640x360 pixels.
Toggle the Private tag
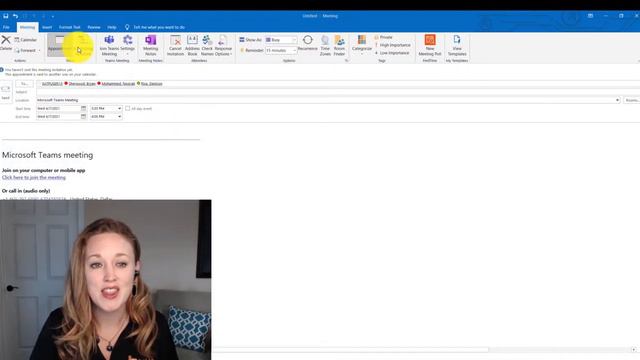[x=384, y=37]
